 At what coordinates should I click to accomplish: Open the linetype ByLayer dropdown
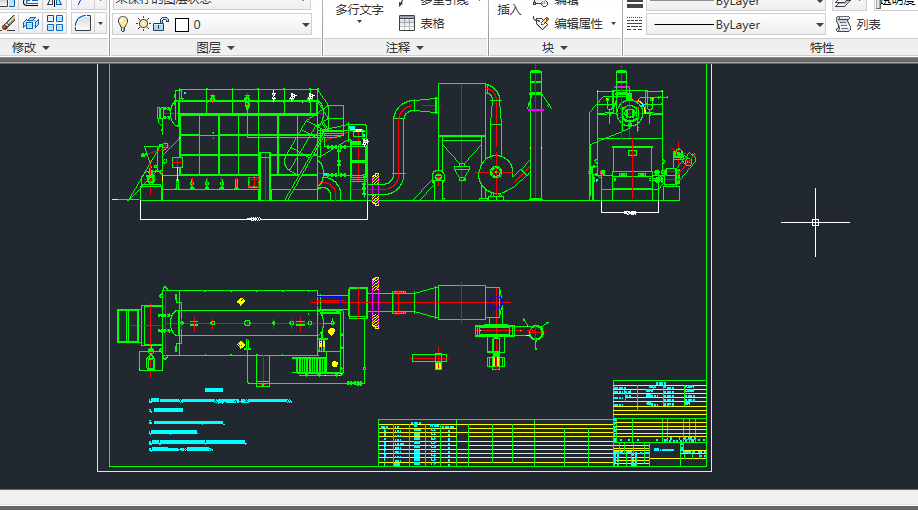pyautogui.click(x=820, y=25)
